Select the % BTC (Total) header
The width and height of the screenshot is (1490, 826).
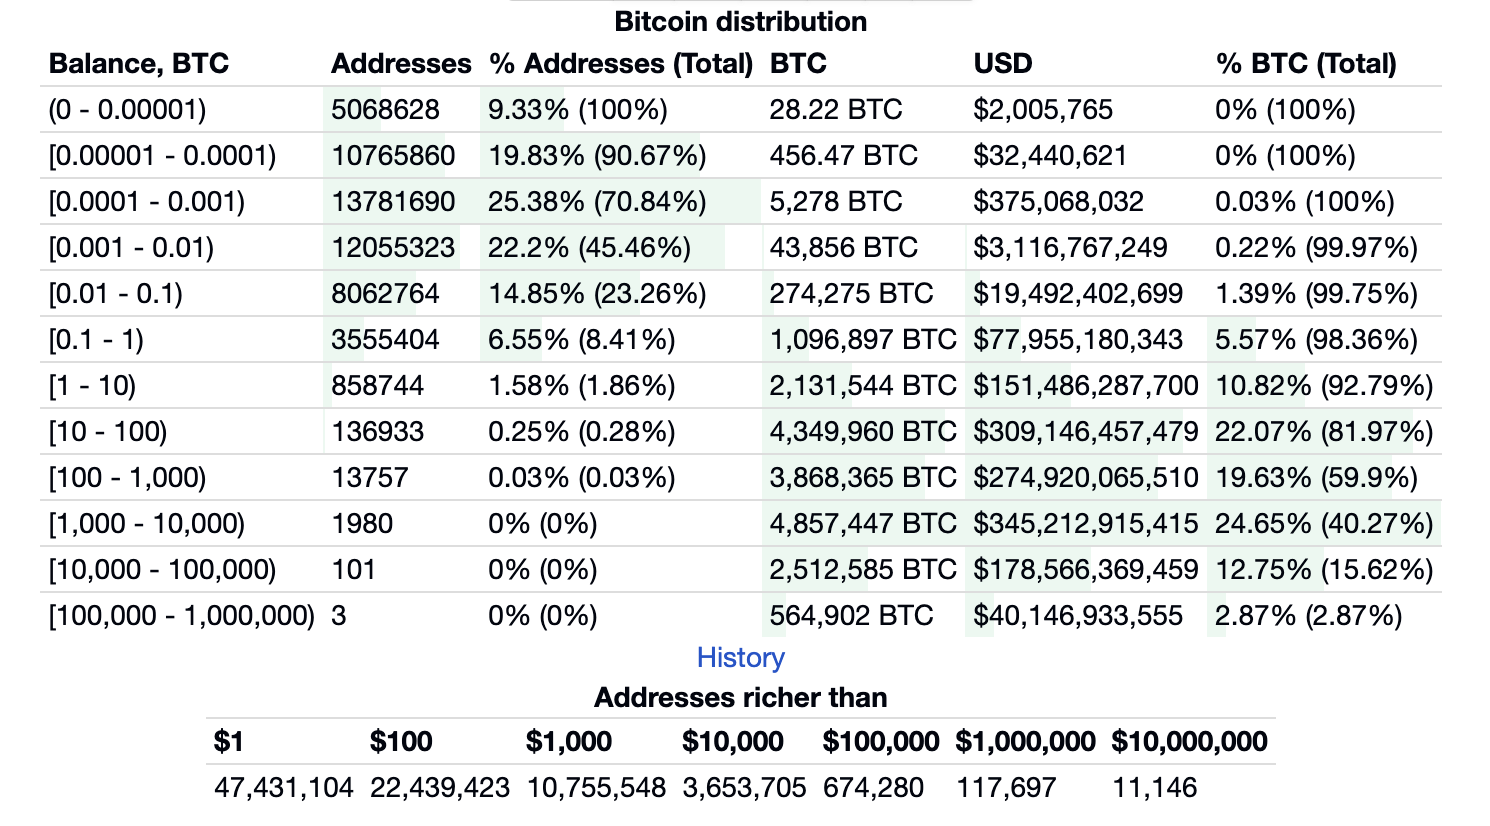coord(1305,64)
